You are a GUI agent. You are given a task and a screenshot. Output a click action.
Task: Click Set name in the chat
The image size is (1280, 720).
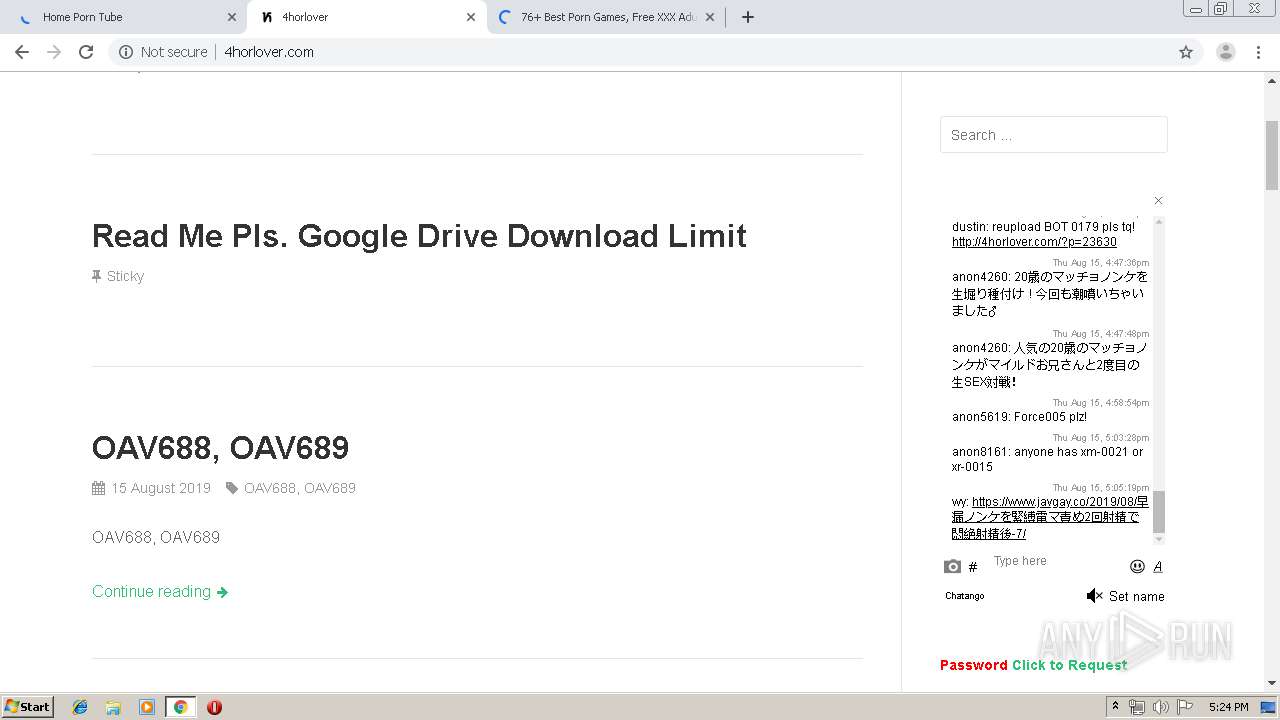[1136, 596]
